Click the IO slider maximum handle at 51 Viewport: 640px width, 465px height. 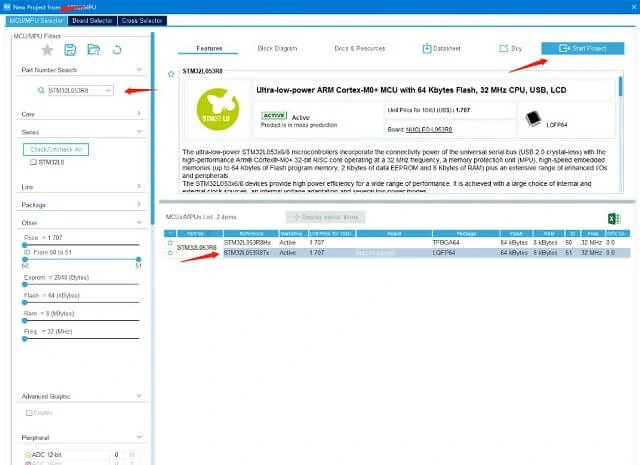[x=138, y=259]
